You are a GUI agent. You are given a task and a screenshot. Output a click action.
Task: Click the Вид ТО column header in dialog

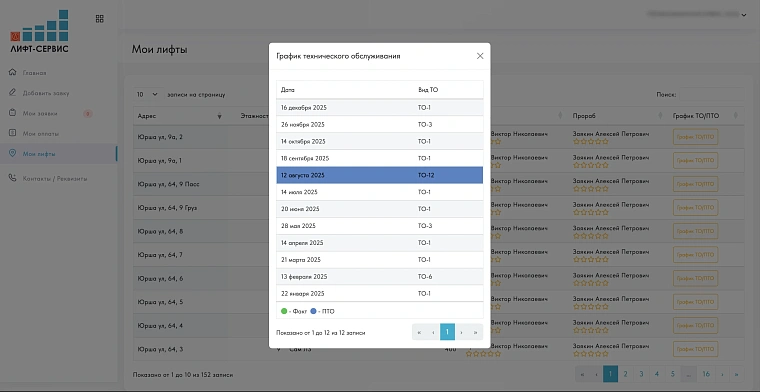point(448,90)
